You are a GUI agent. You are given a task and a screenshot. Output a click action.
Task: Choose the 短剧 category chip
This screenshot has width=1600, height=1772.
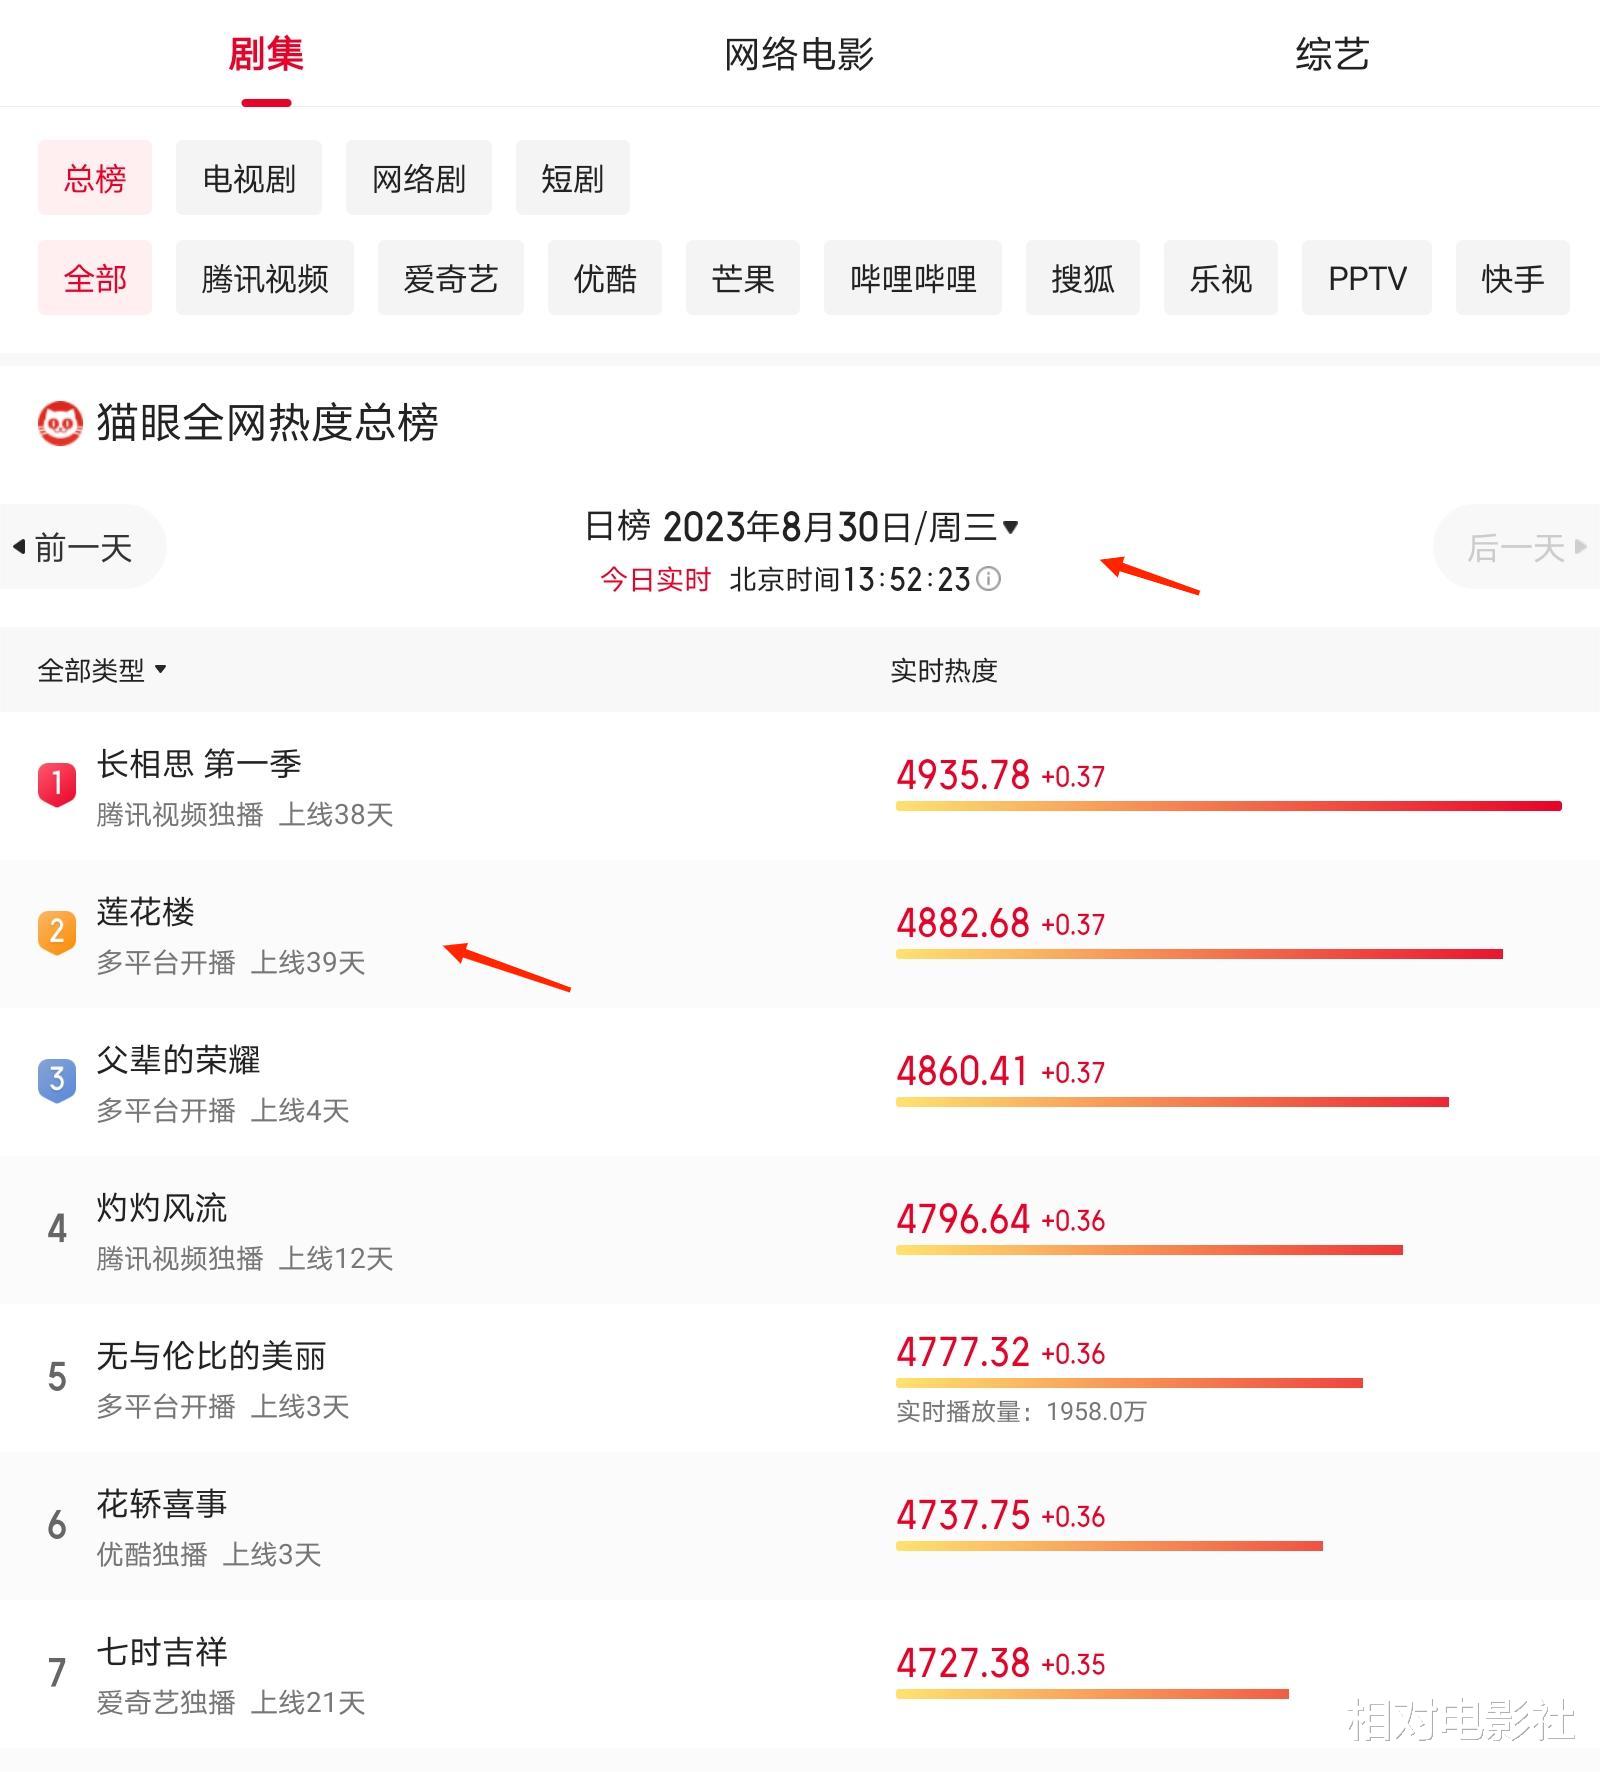point(573,178)
